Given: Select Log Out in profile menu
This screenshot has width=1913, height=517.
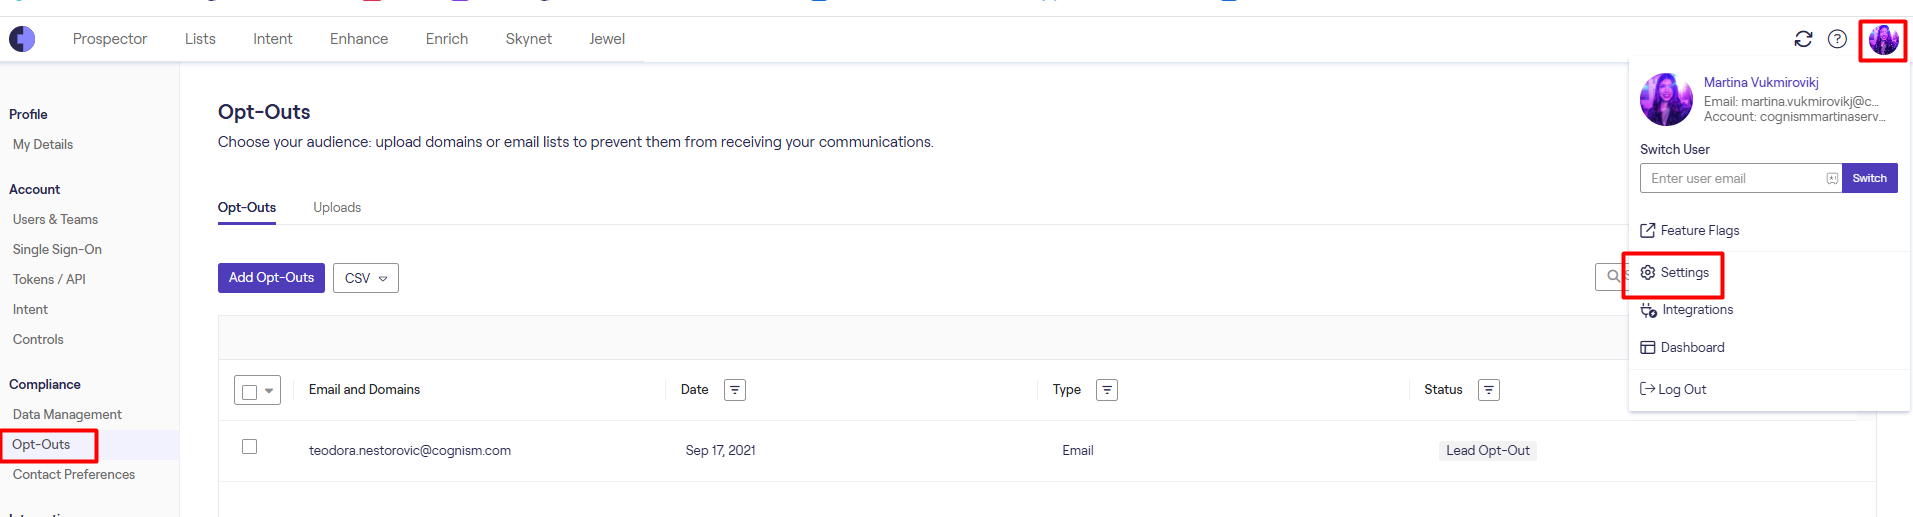Looking at the screenshot, I should point(1681,390).
